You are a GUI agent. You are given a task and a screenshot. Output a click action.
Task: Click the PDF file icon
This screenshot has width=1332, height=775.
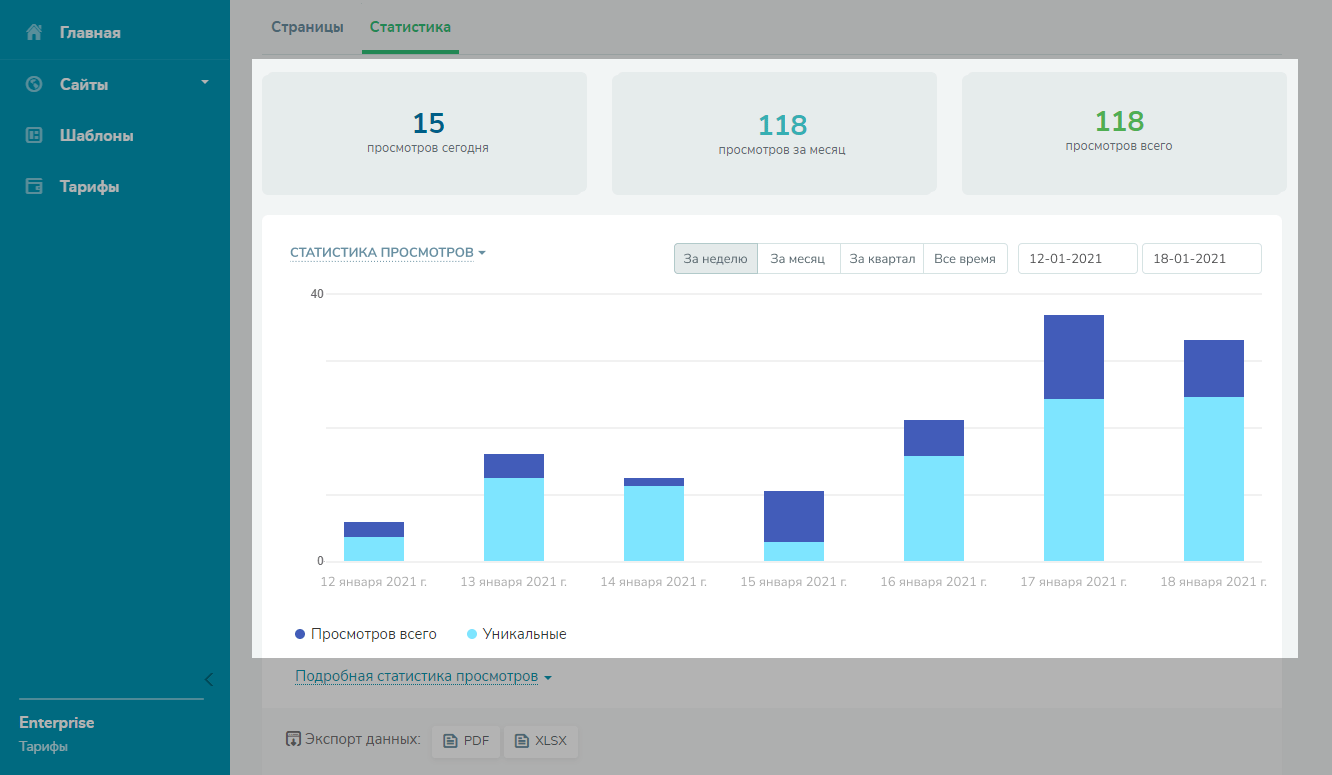[x=450, y=741]
